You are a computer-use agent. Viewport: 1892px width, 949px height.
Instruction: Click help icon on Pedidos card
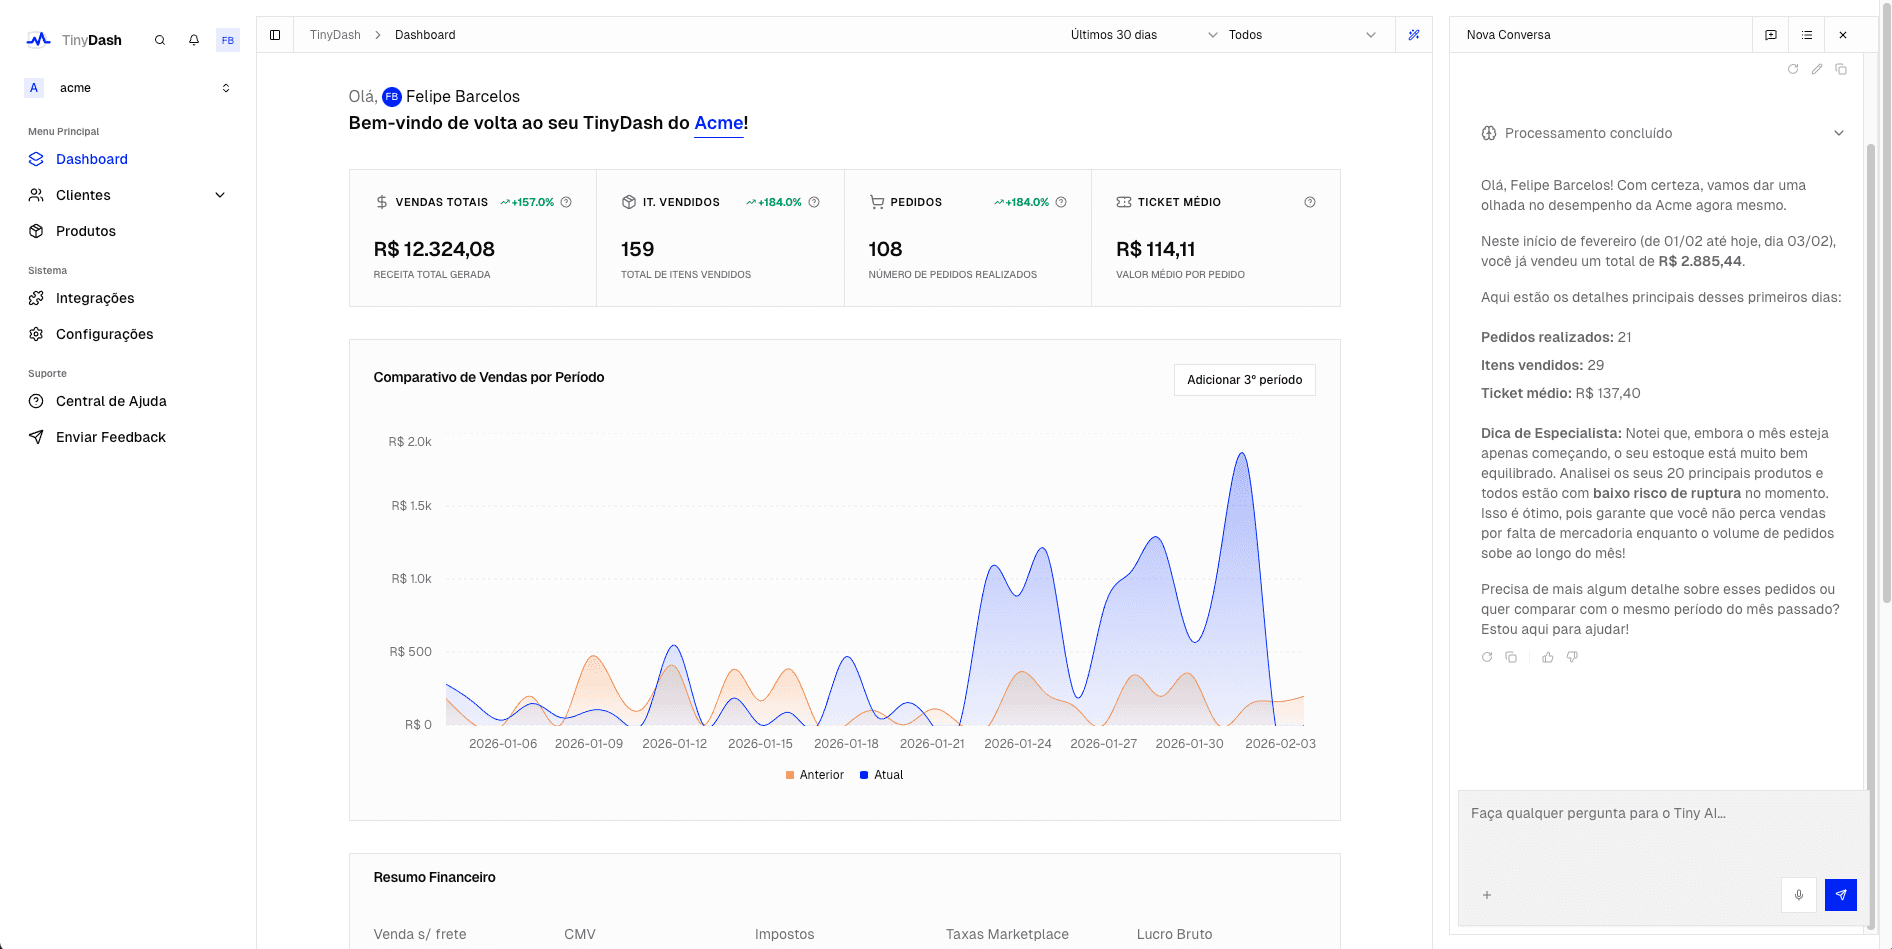[1061, 202]
